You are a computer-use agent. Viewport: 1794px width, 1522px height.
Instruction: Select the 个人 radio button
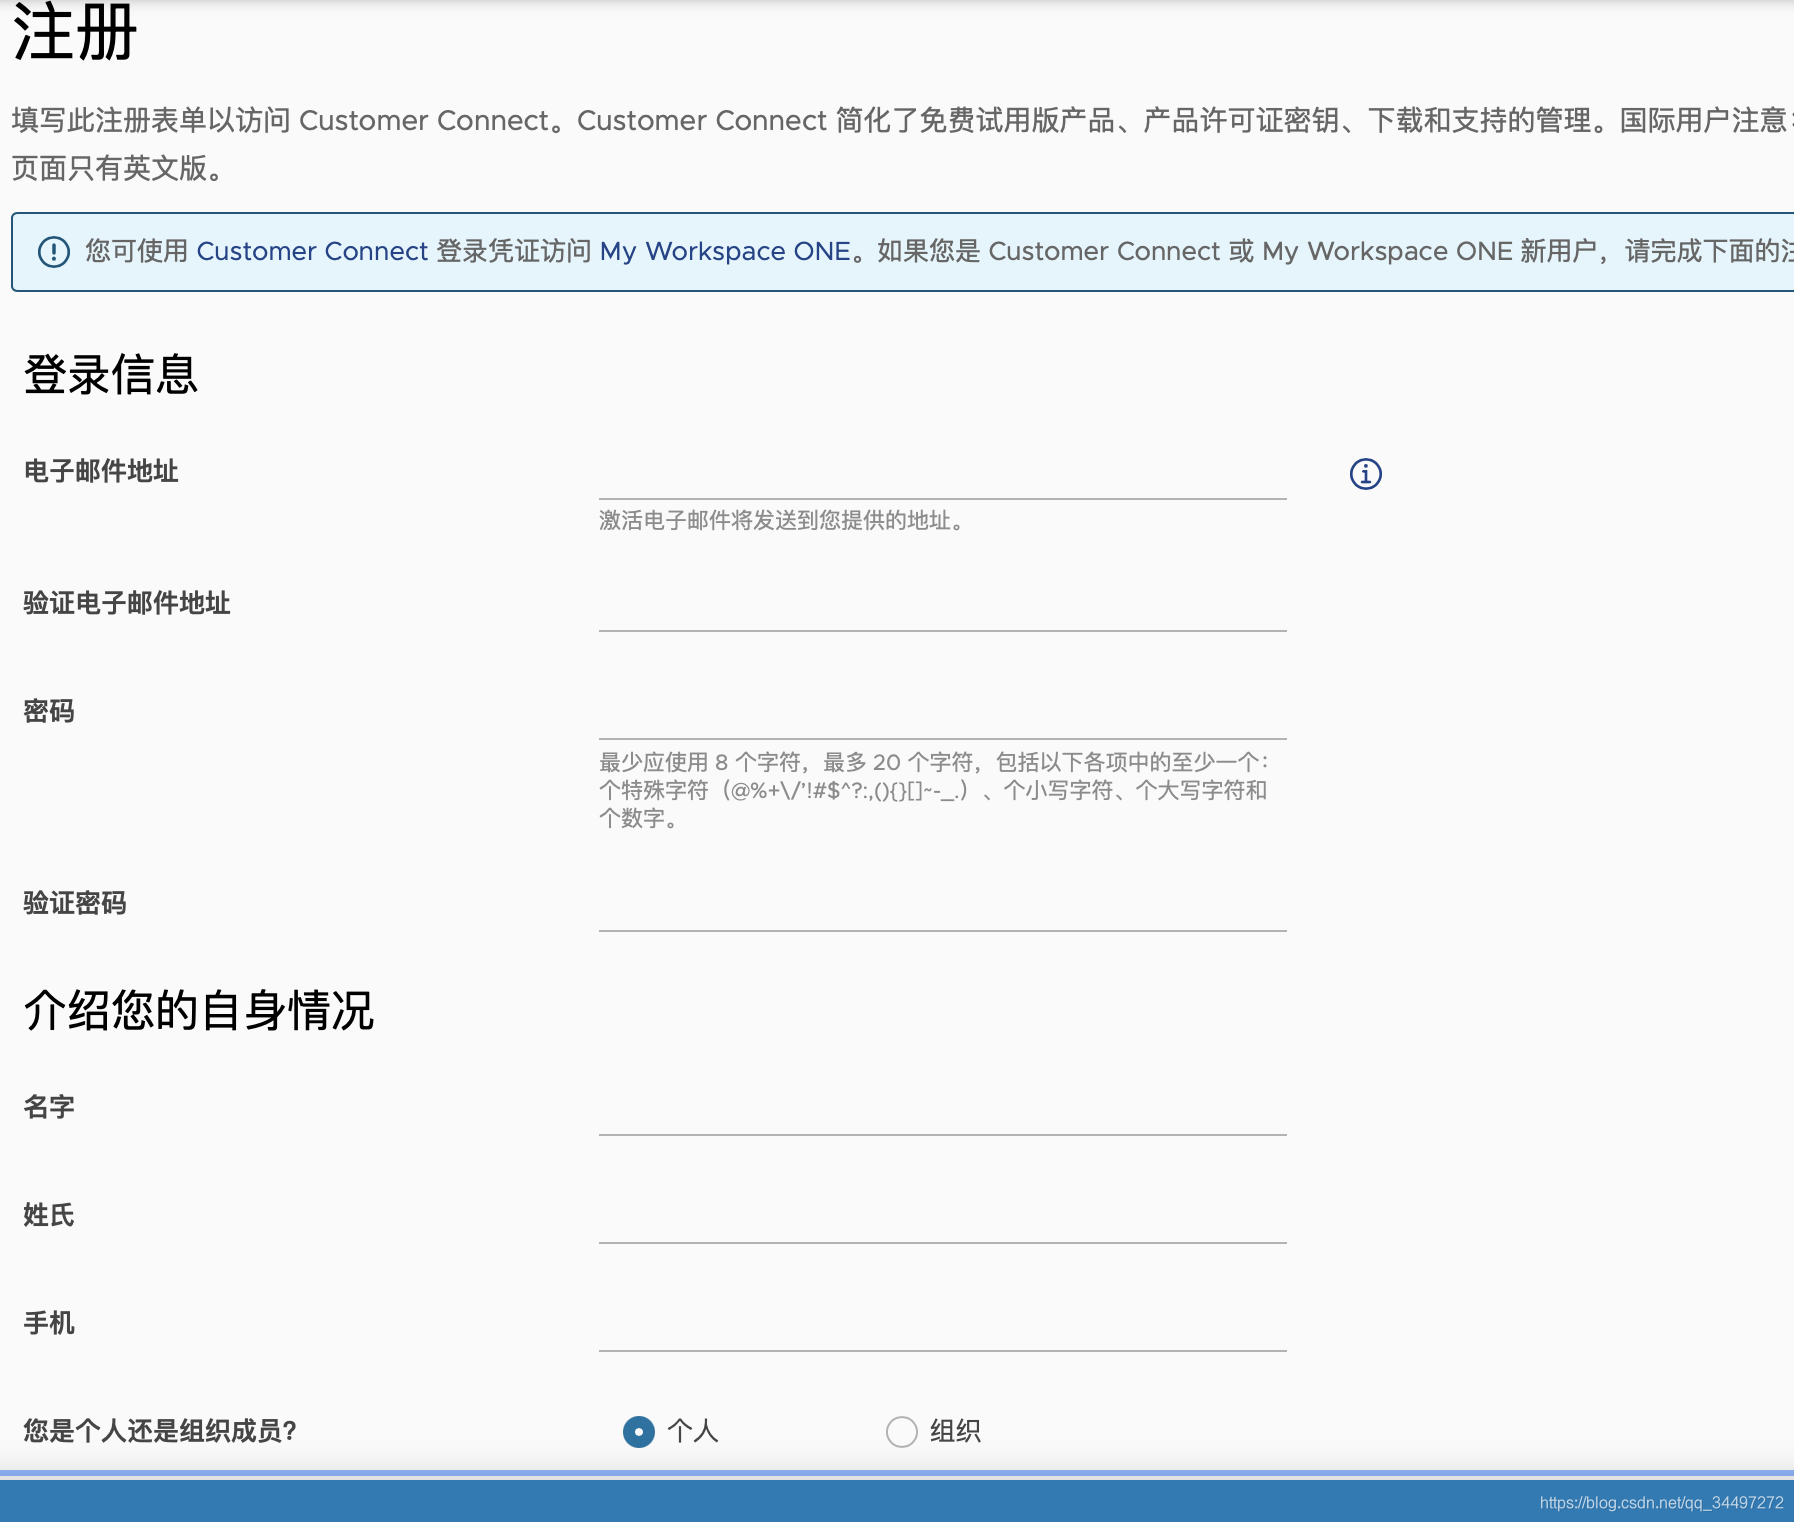[x=639, y=1432]
